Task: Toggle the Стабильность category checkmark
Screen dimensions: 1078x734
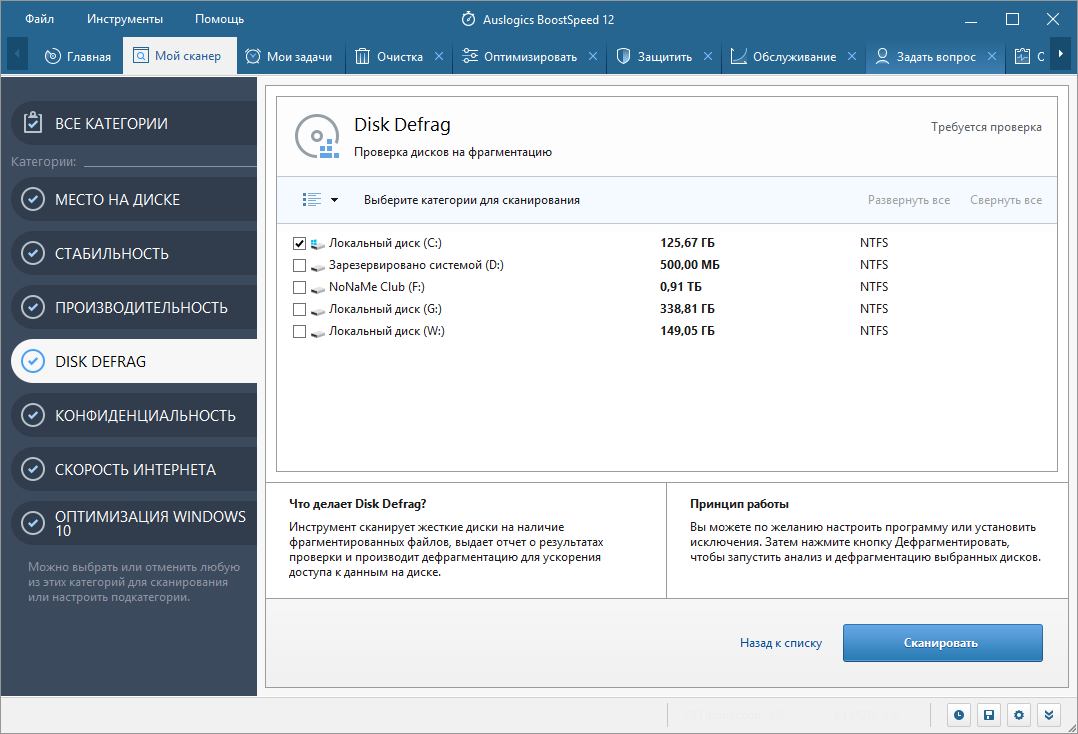Action: (33, 254)
